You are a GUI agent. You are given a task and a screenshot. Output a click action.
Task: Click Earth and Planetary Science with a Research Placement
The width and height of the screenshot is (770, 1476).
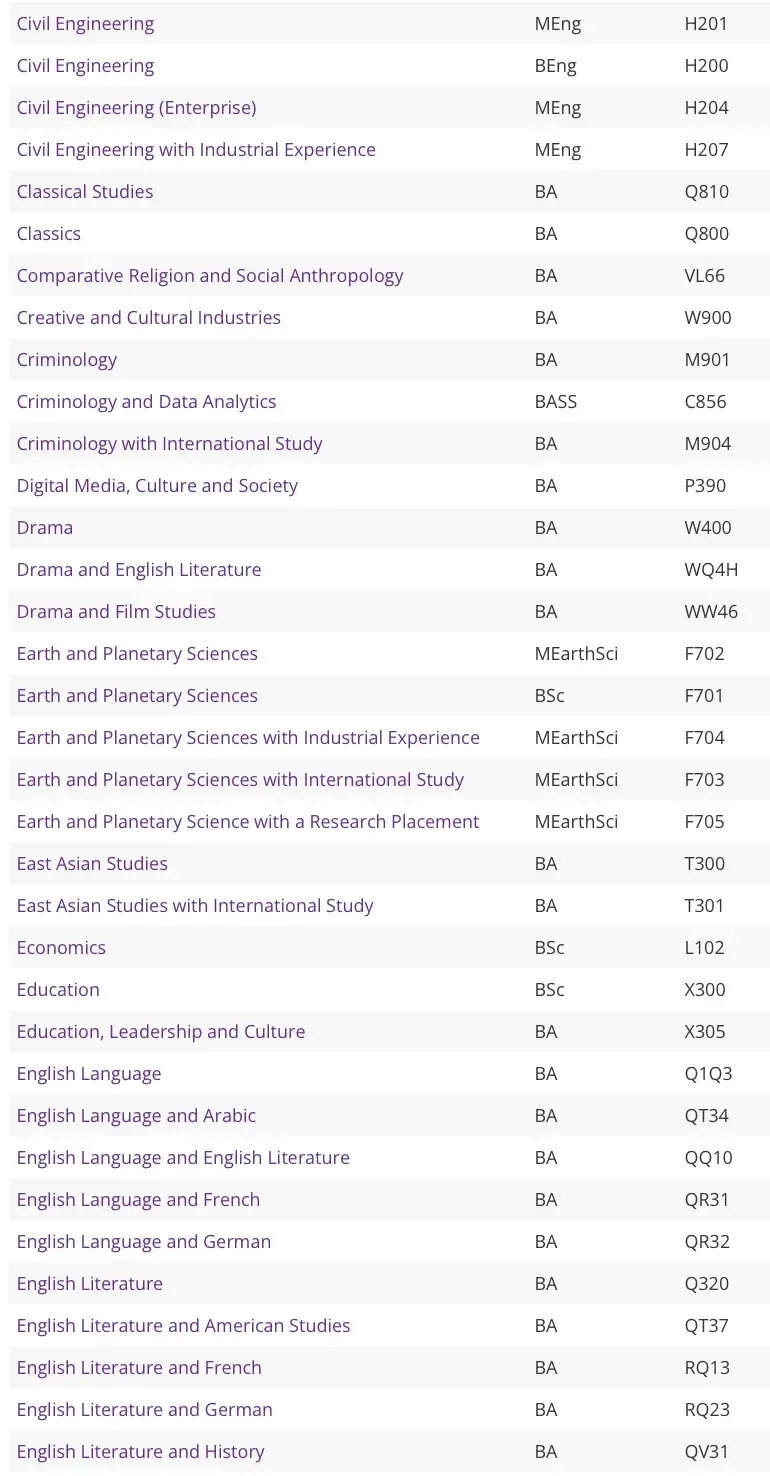[248, 822]
